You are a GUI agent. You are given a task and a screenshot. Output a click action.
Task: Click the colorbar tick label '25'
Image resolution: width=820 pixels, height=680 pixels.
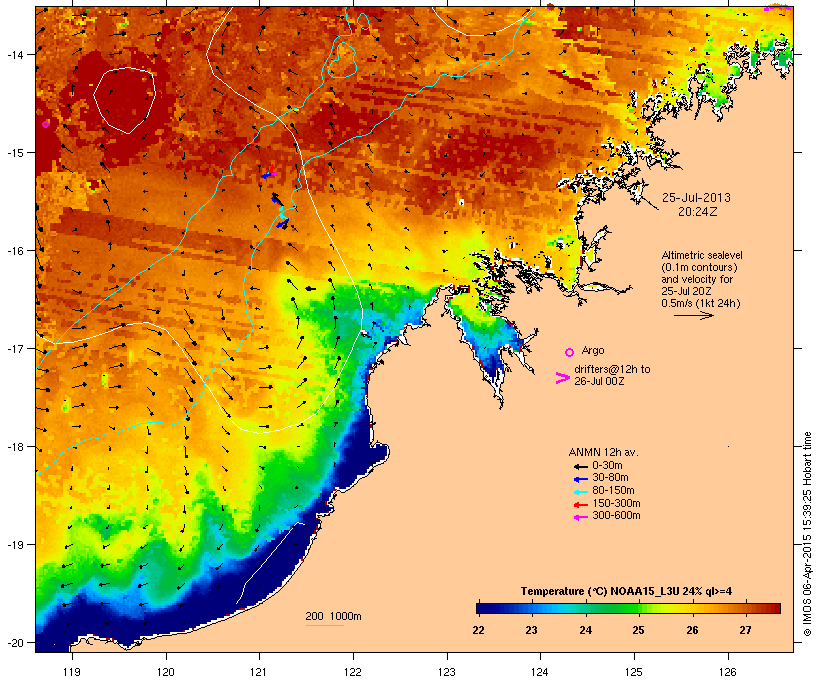coord(638,630)
